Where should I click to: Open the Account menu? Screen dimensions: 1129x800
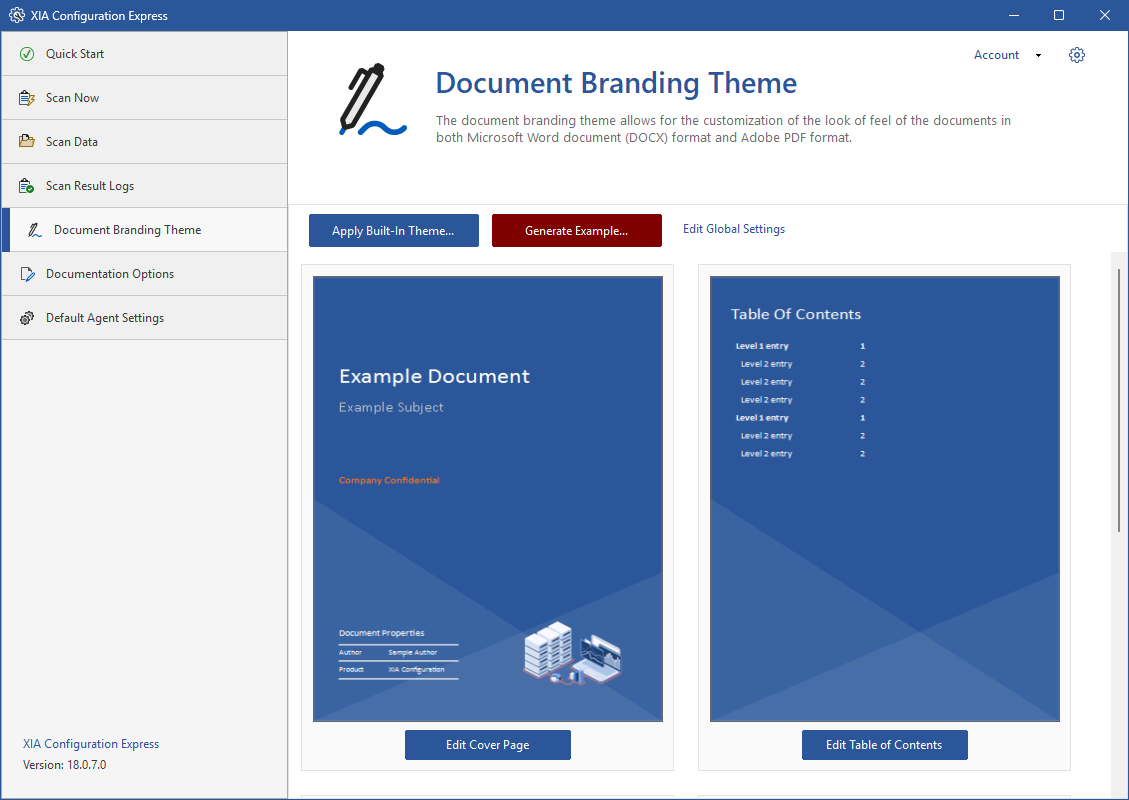996,55
